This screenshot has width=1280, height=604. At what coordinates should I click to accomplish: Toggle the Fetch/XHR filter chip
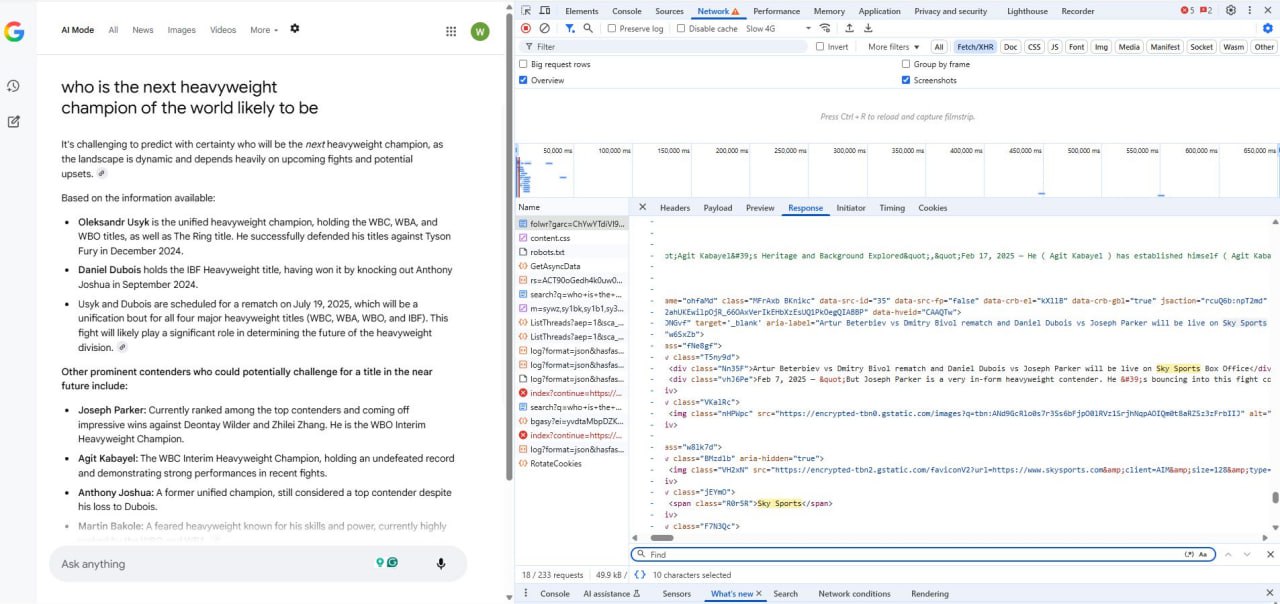tap(974, 47)
